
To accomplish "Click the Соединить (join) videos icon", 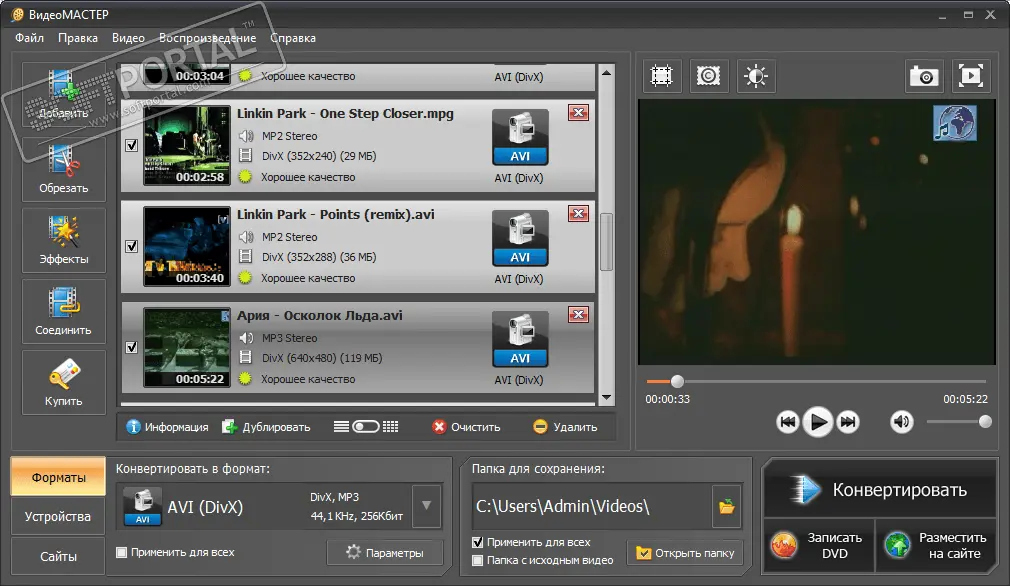I will pos(64,311).
